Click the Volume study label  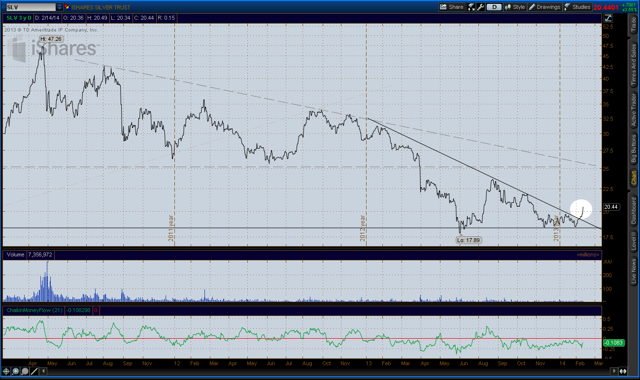click(15, 255)
